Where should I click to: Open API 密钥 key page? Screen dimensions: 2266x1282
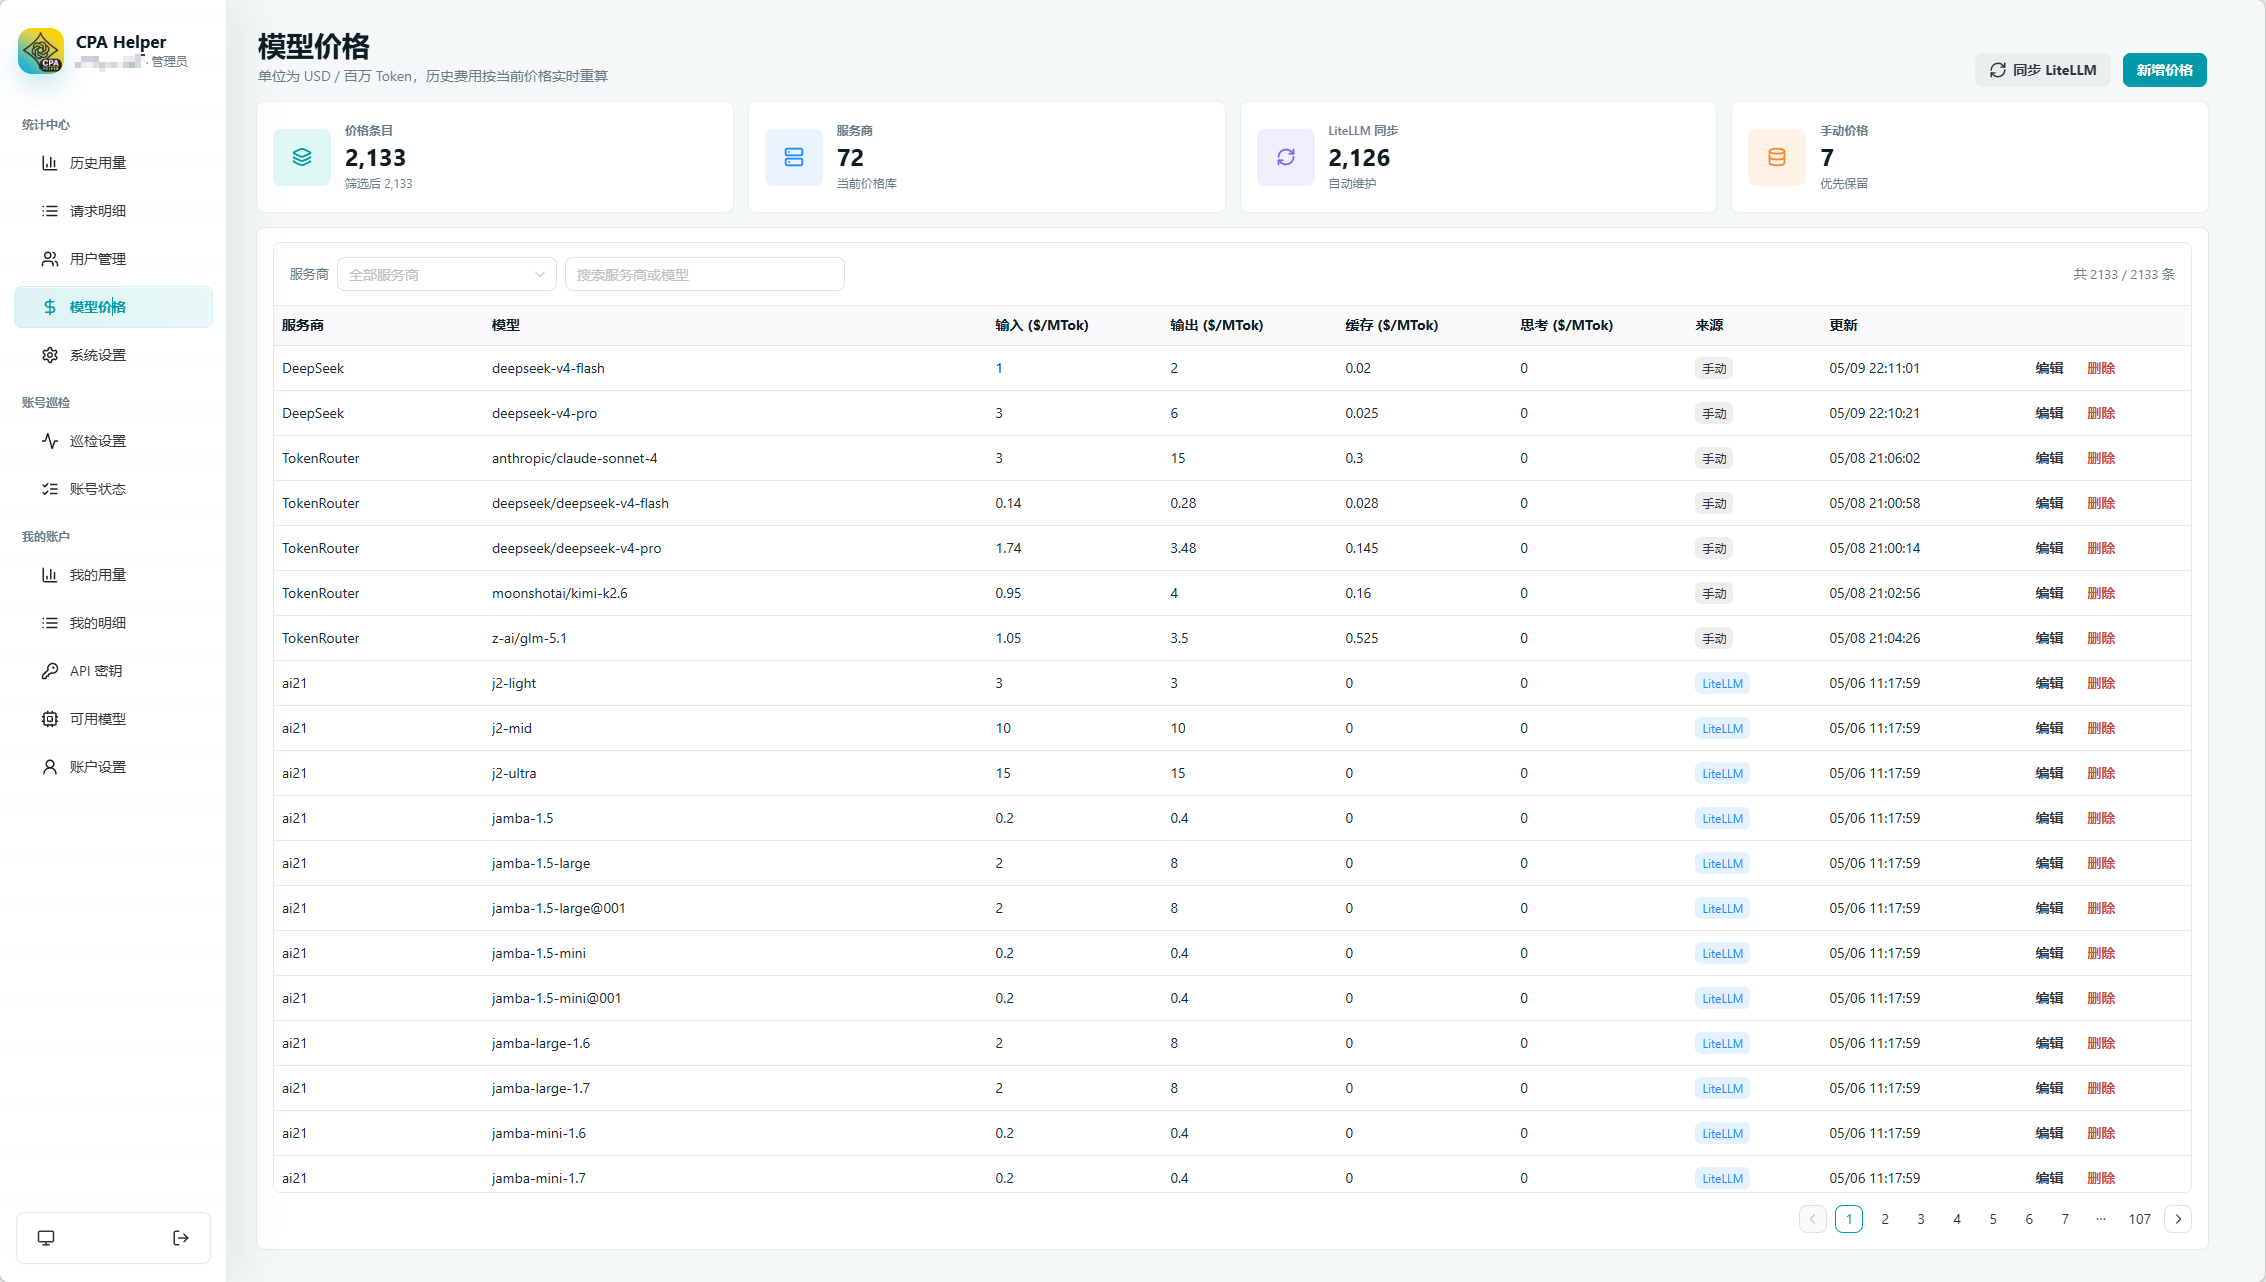point(113,671)
